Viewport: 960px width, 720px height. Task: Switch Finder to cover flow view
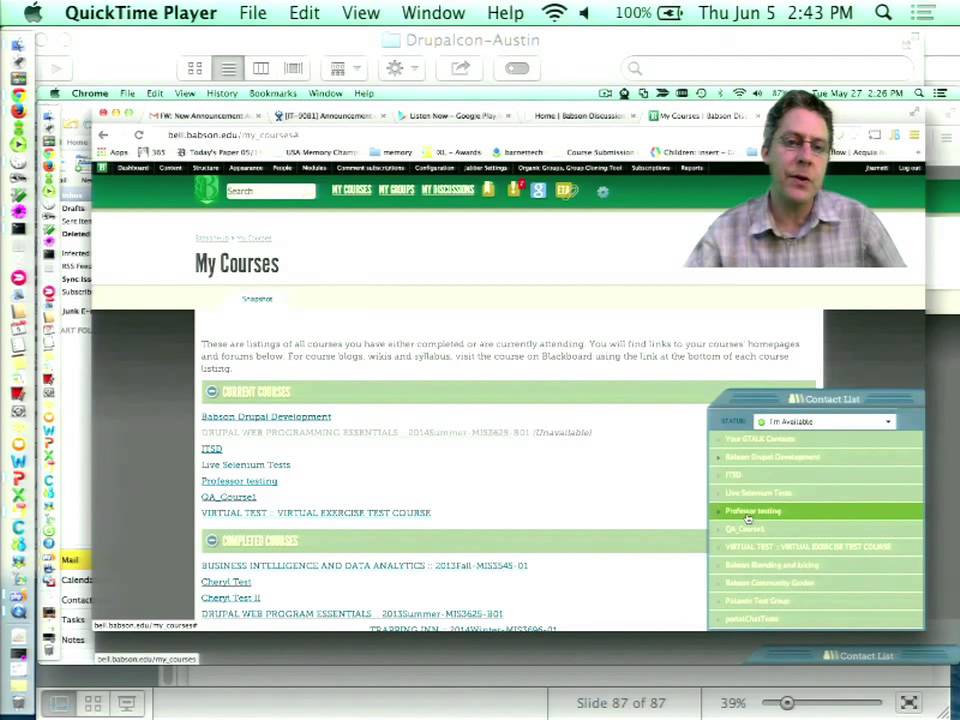(293, 68)
